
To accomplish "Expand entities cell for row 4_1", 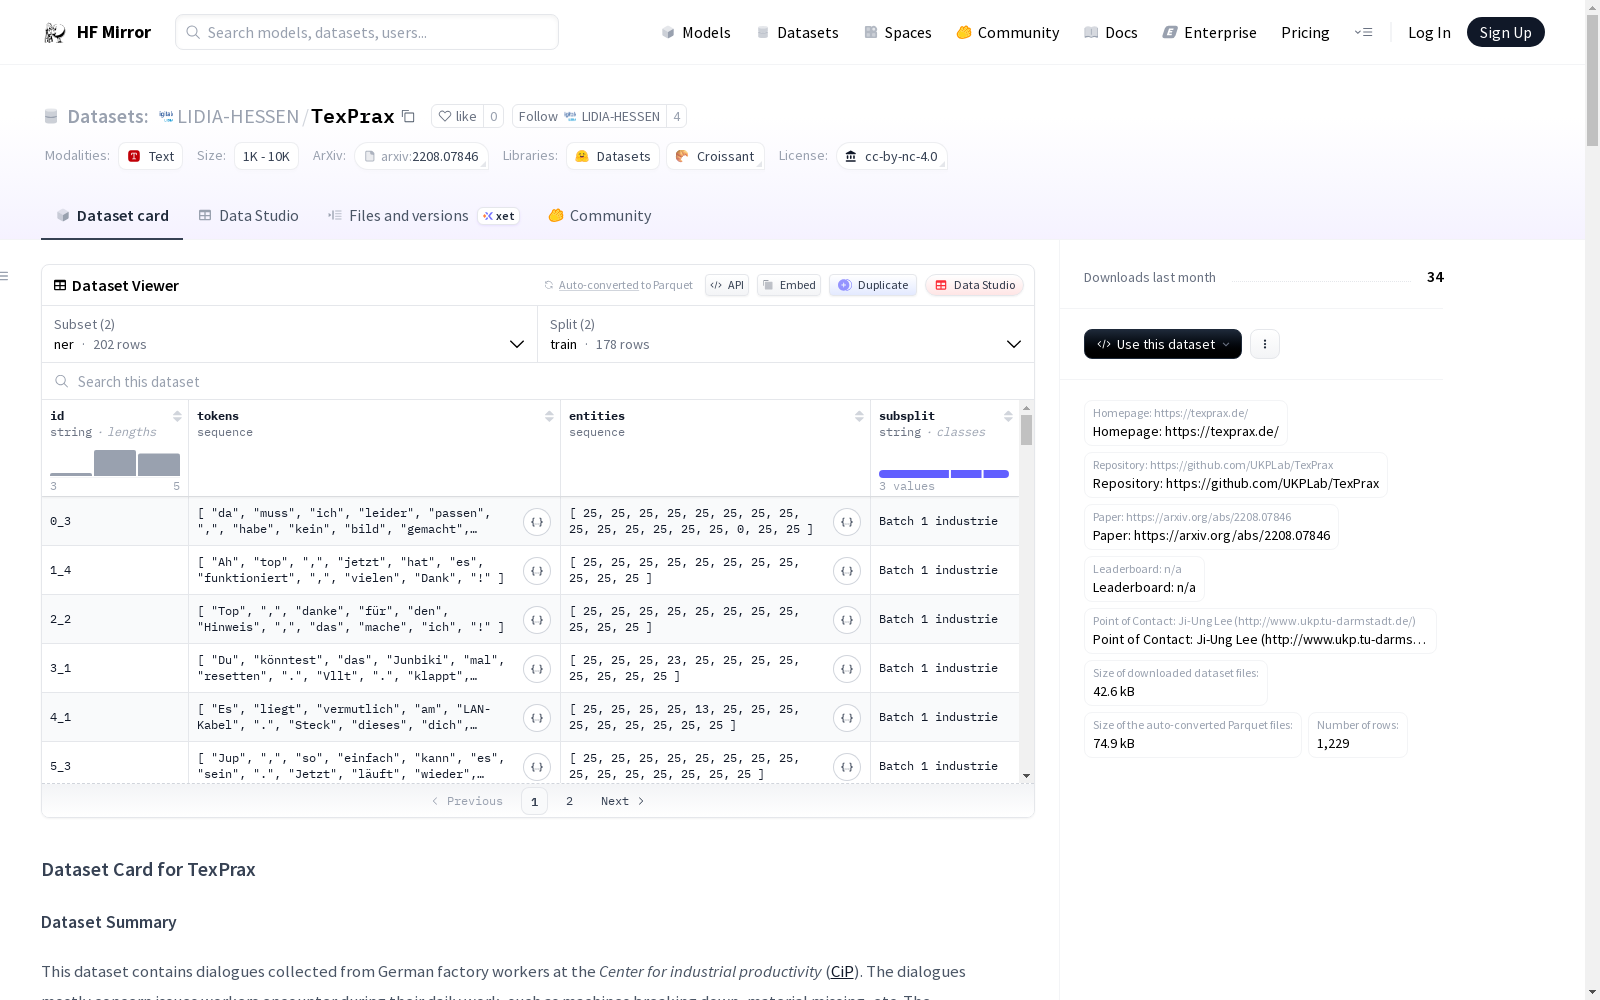I will (x=847, y=717).
